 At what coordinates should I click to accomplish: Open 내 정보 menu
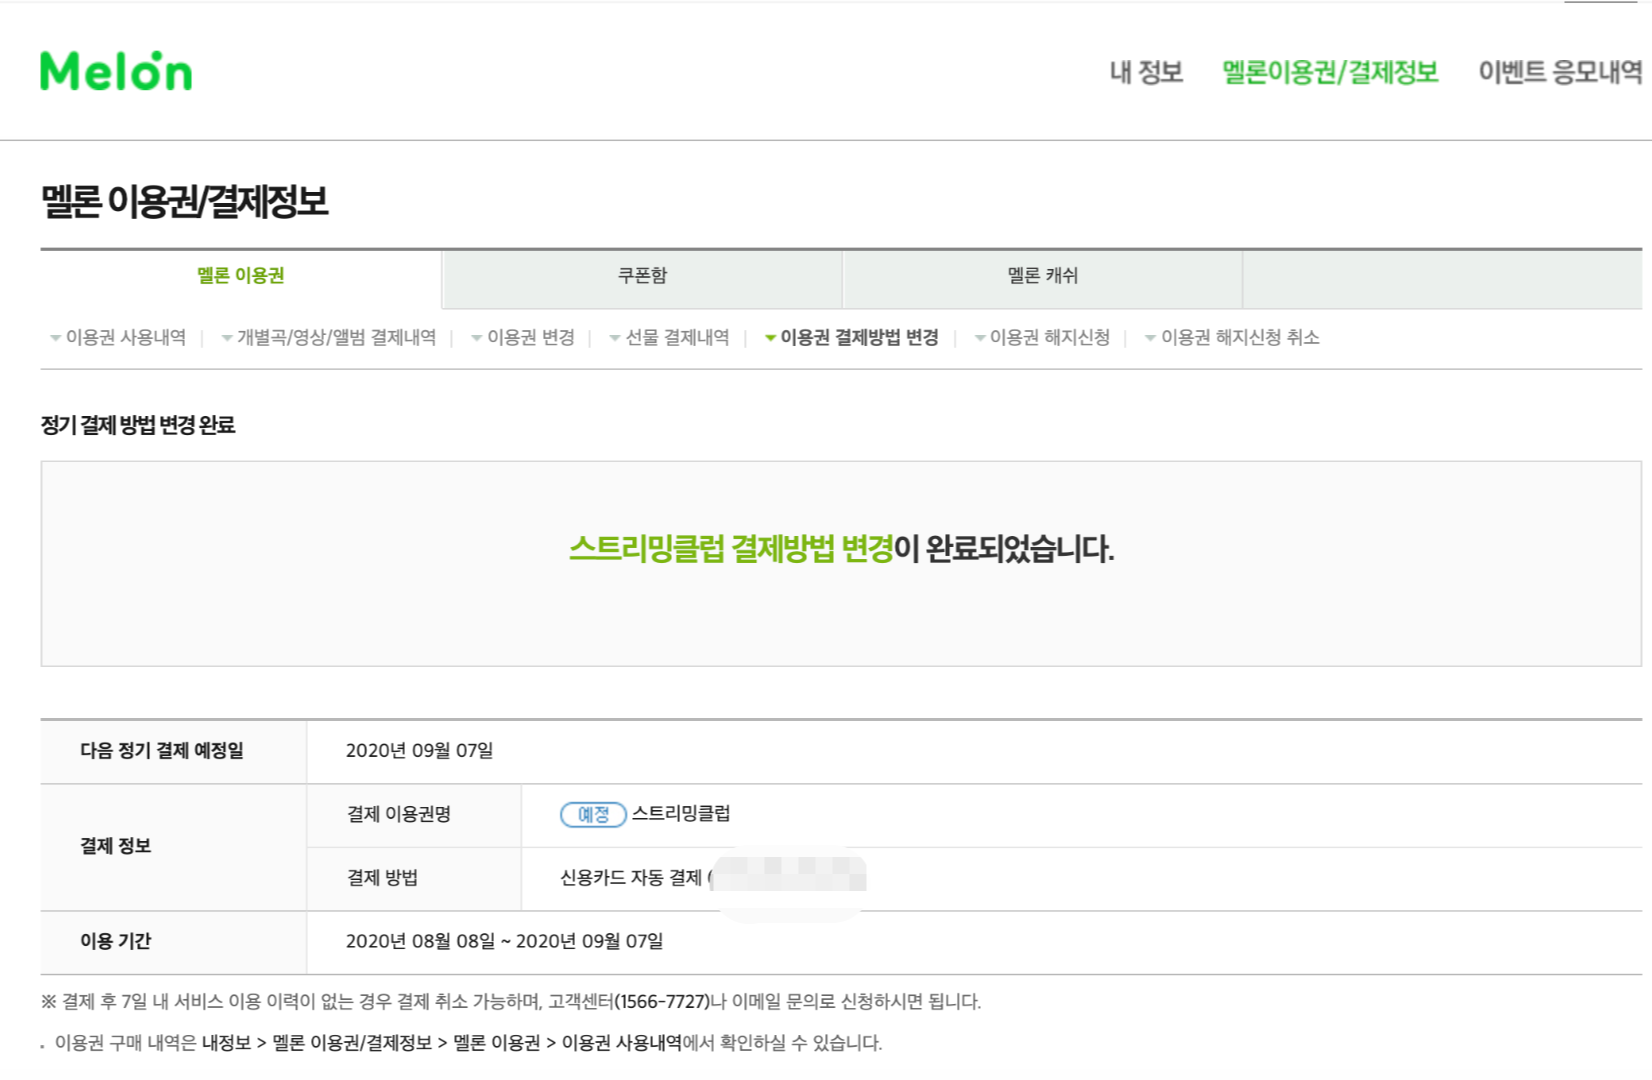pyautogui.click(x=1146, y=72)
